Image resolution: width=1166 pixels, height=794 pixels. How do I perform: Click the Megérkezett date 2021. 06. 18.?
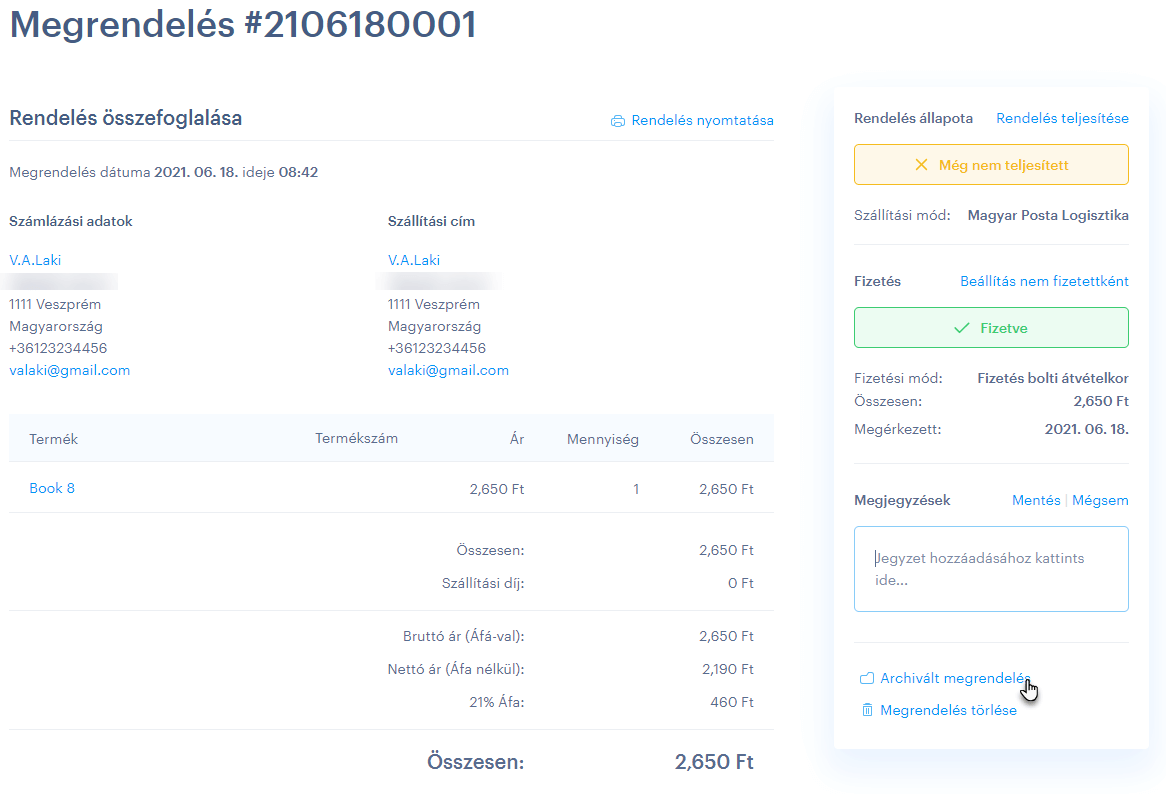coord(1086,429)
